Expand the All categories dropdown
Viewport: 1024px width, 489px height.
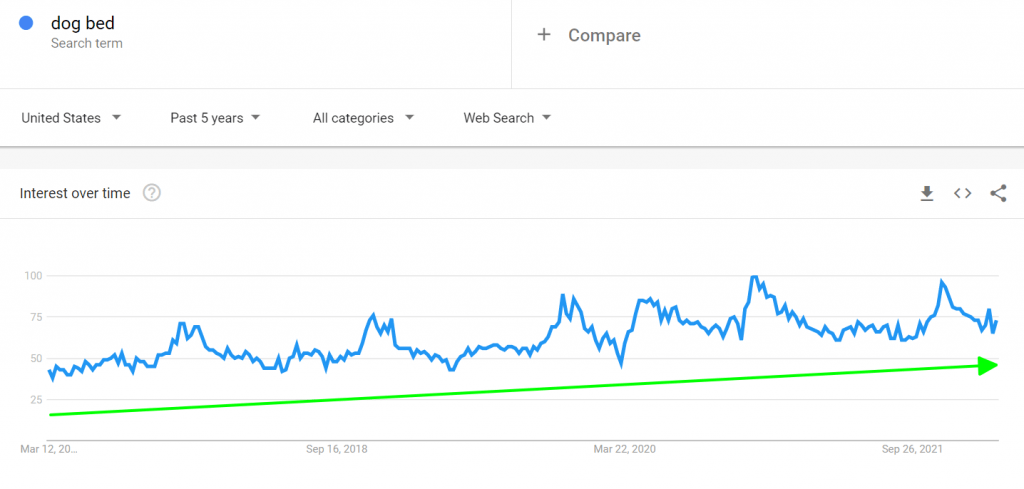(362, 118)
